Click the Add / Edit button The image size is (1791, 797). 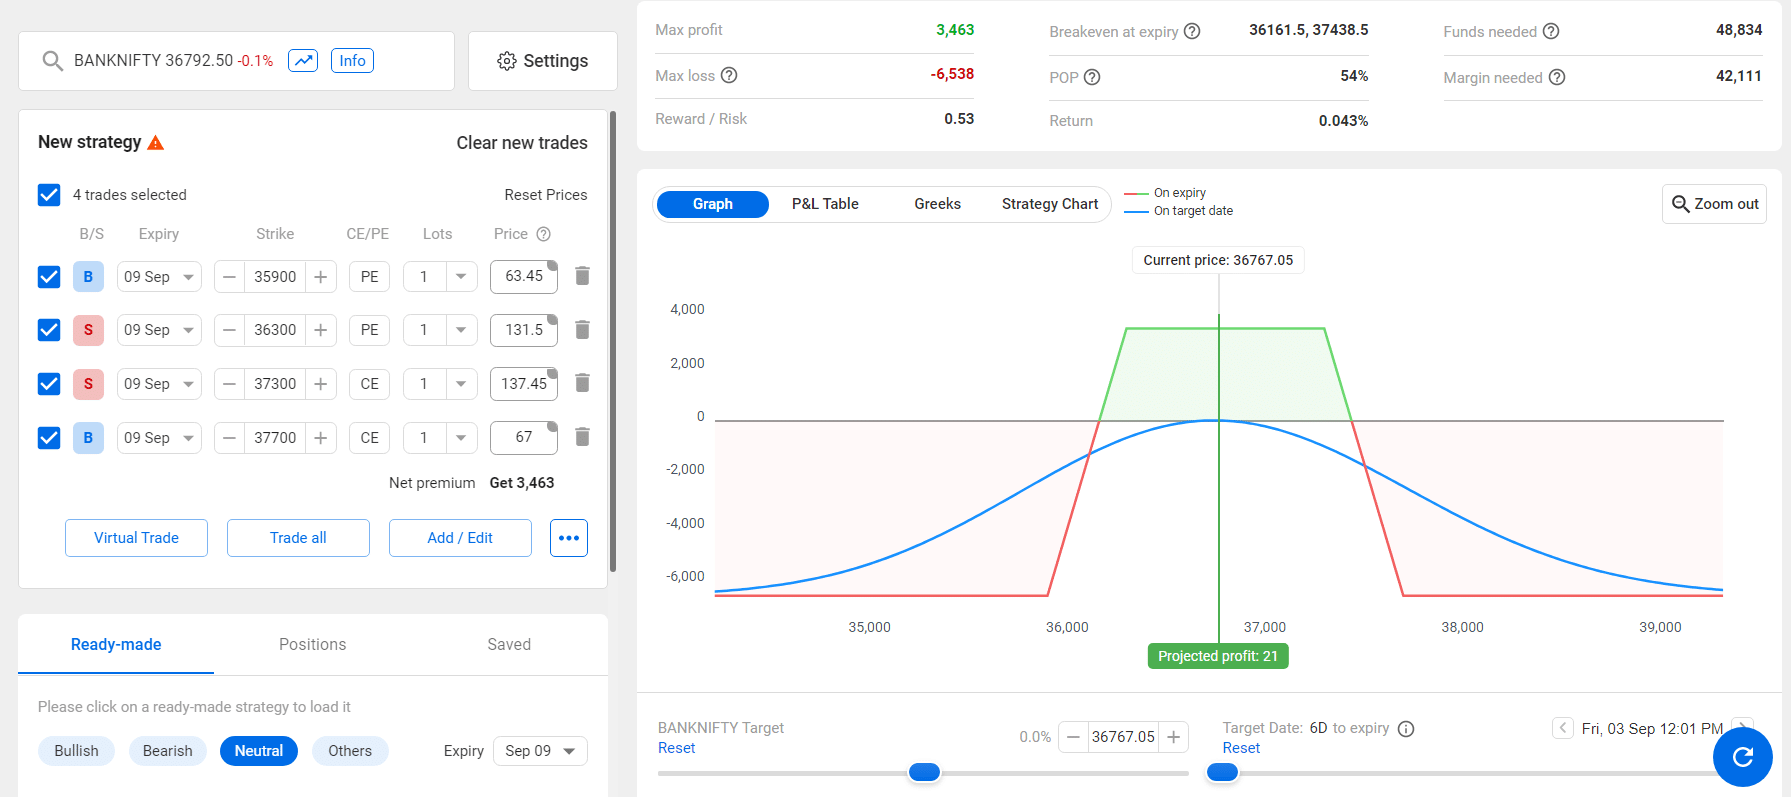coord(460,538)
